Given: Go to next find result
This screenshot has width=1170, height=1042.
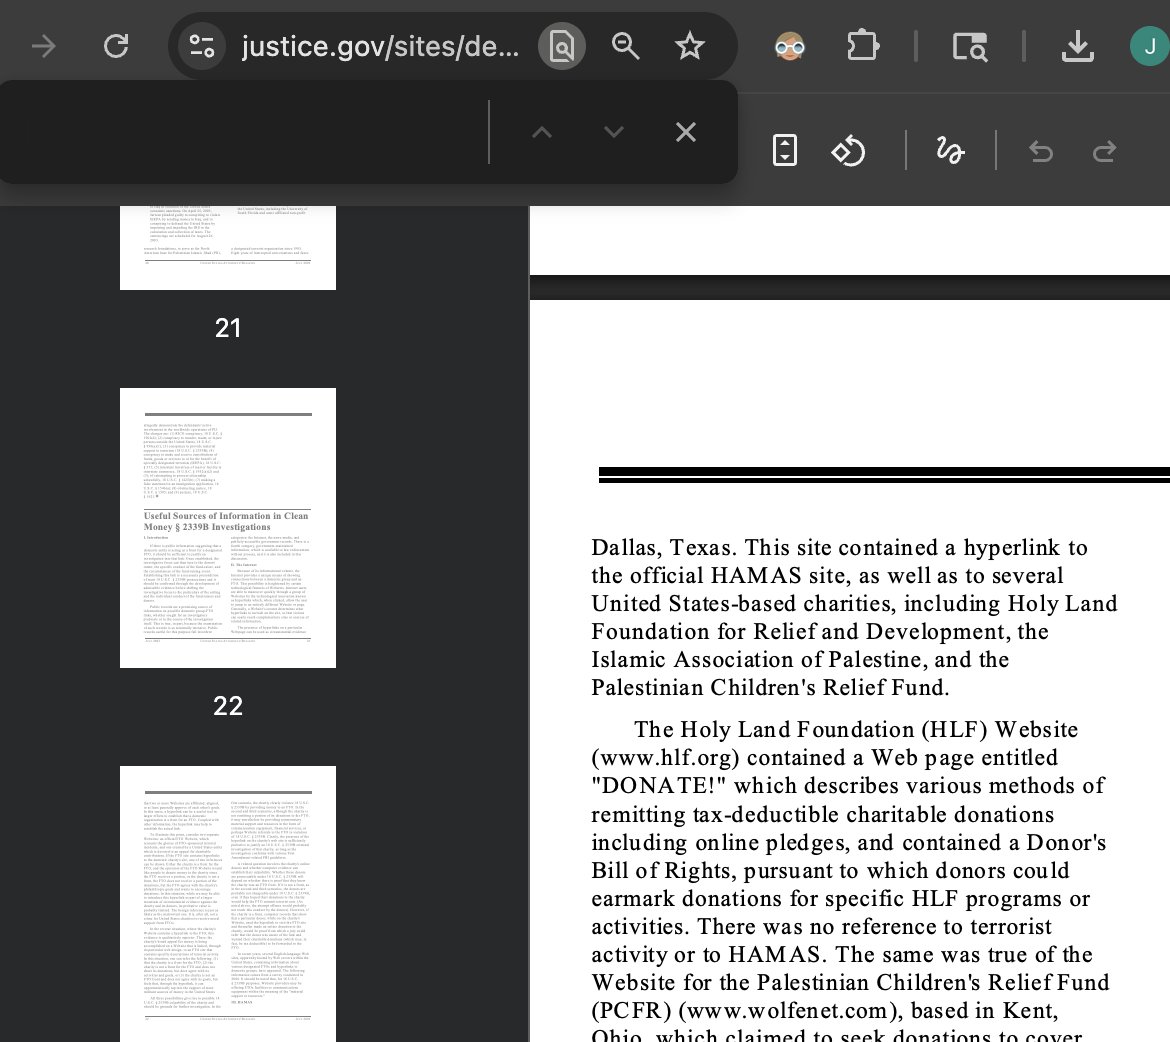Looking at the screenshot, I should pyautogui.click(x=614, y=132).
